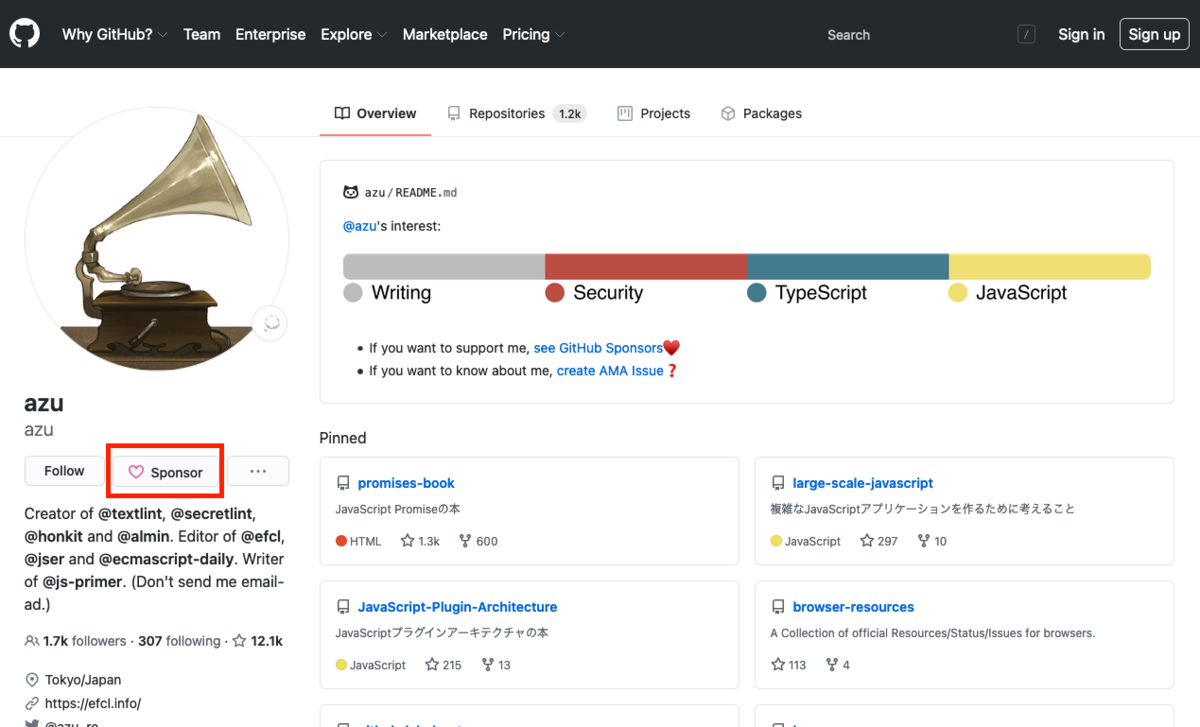Click the heart icon inside Sponsor button
The image size is (1200, 727).
(x=139, y=470)
